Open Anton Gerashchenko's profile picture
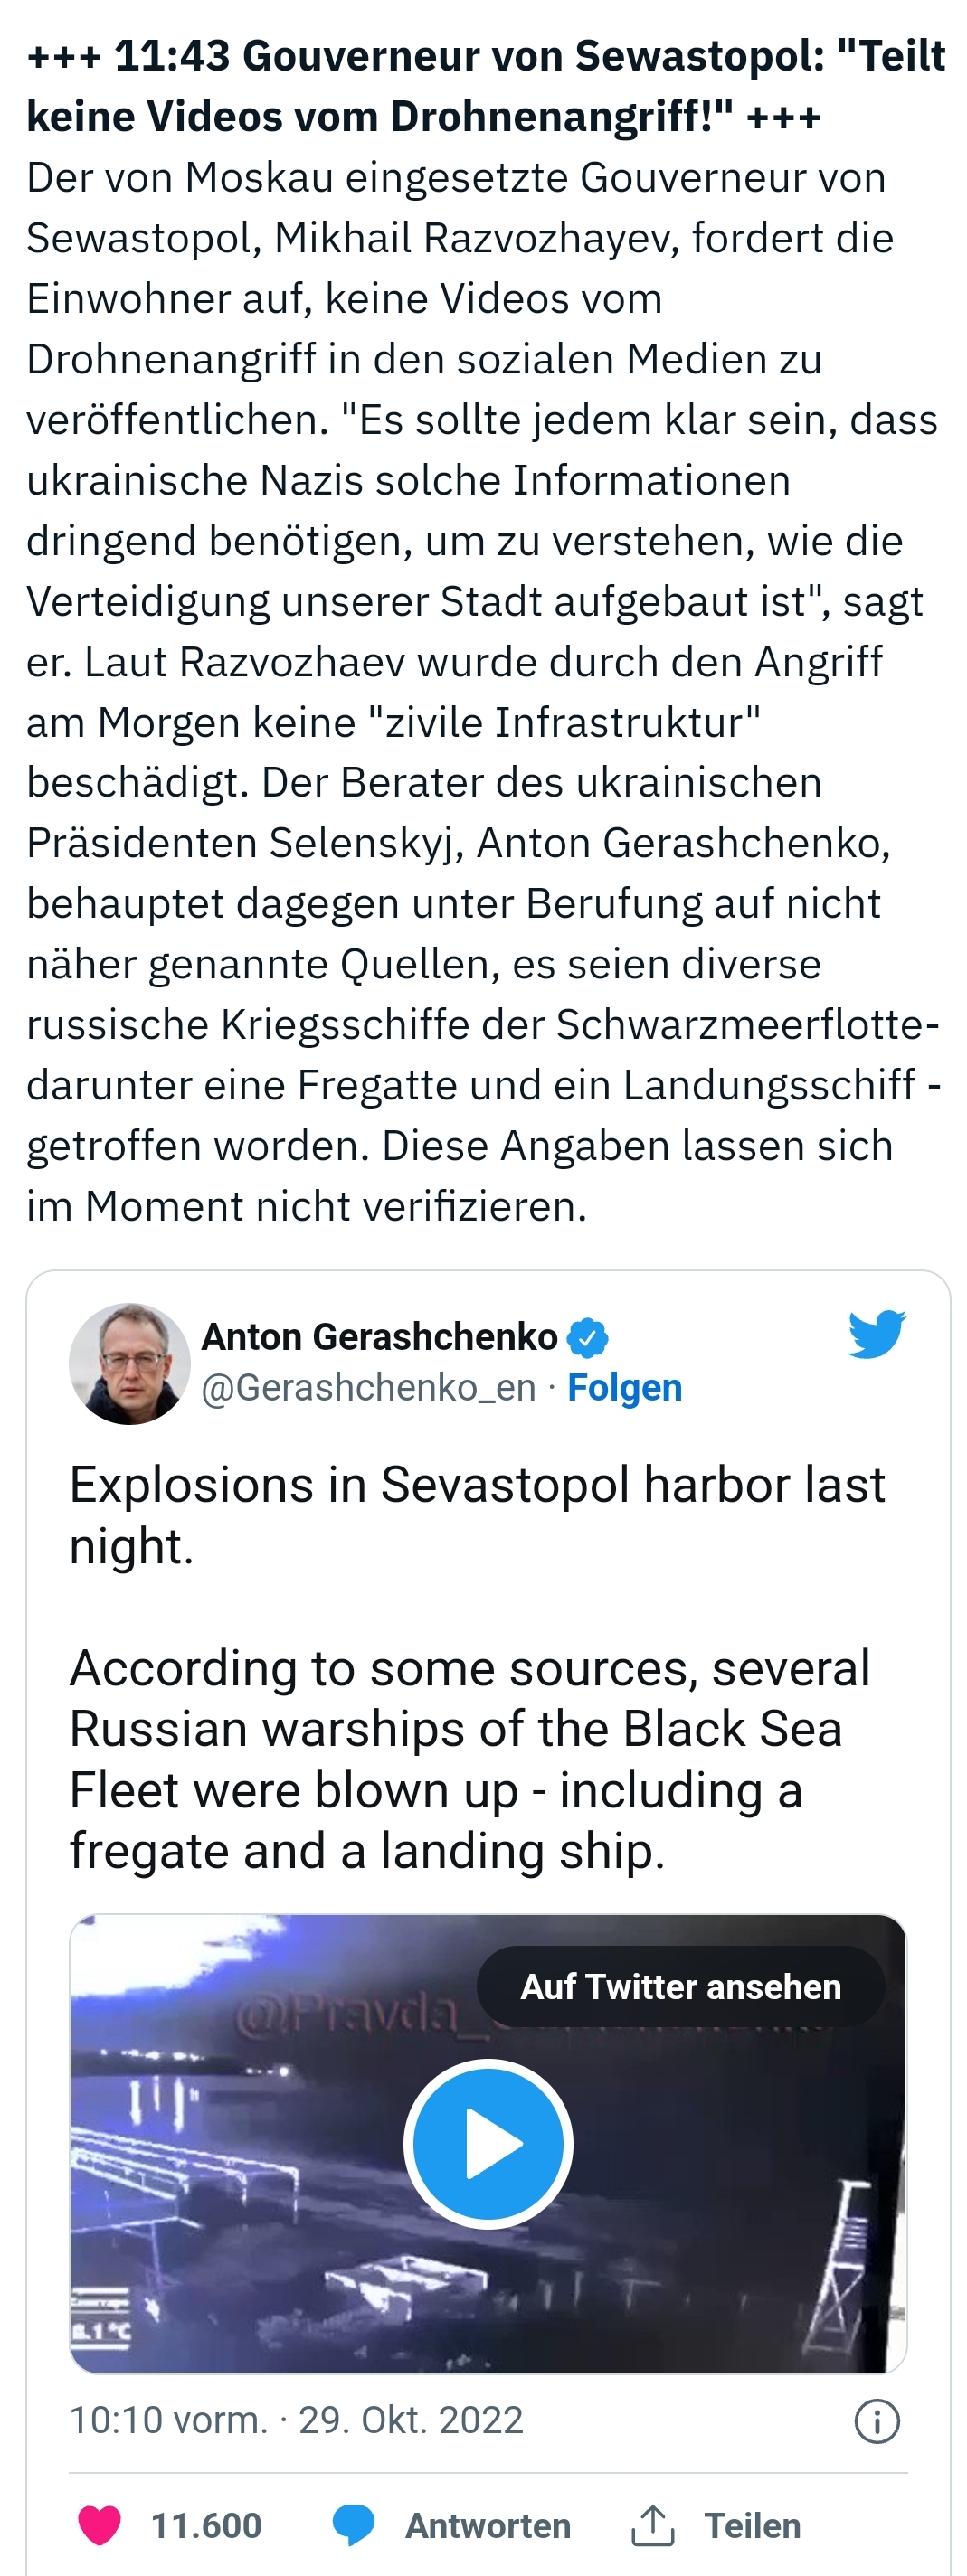 tap(129, 1363)
